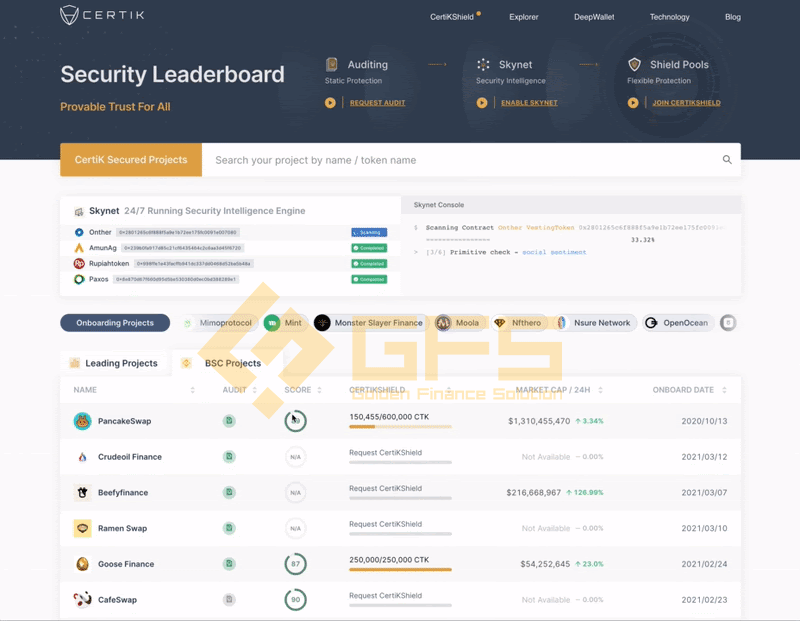Viewport: 800px width, 621px height.
Task: Click the Beefyfinance audit report icon
Action: point(229,492)
